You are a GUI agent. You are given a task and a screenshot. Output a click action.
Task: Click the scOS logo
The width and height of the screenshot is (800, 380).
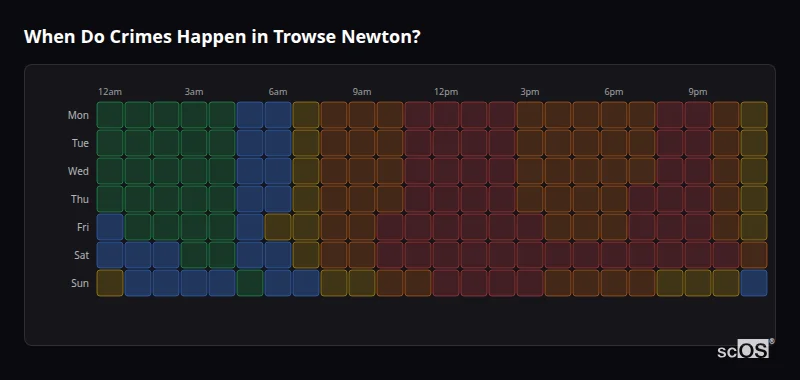pos(745,348)
